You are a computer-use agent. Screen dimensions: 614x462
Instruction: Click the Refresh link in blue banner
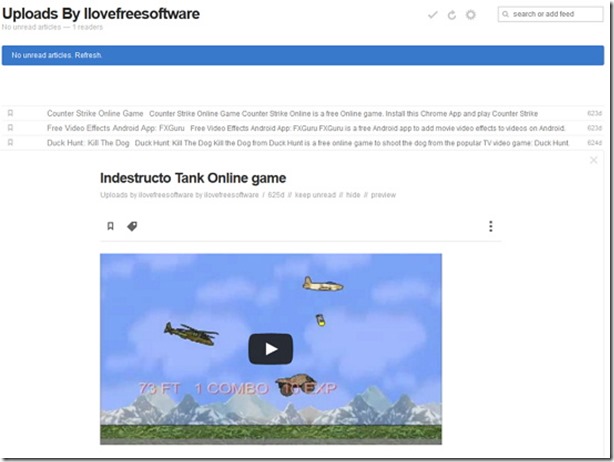[x=88, y=55]
